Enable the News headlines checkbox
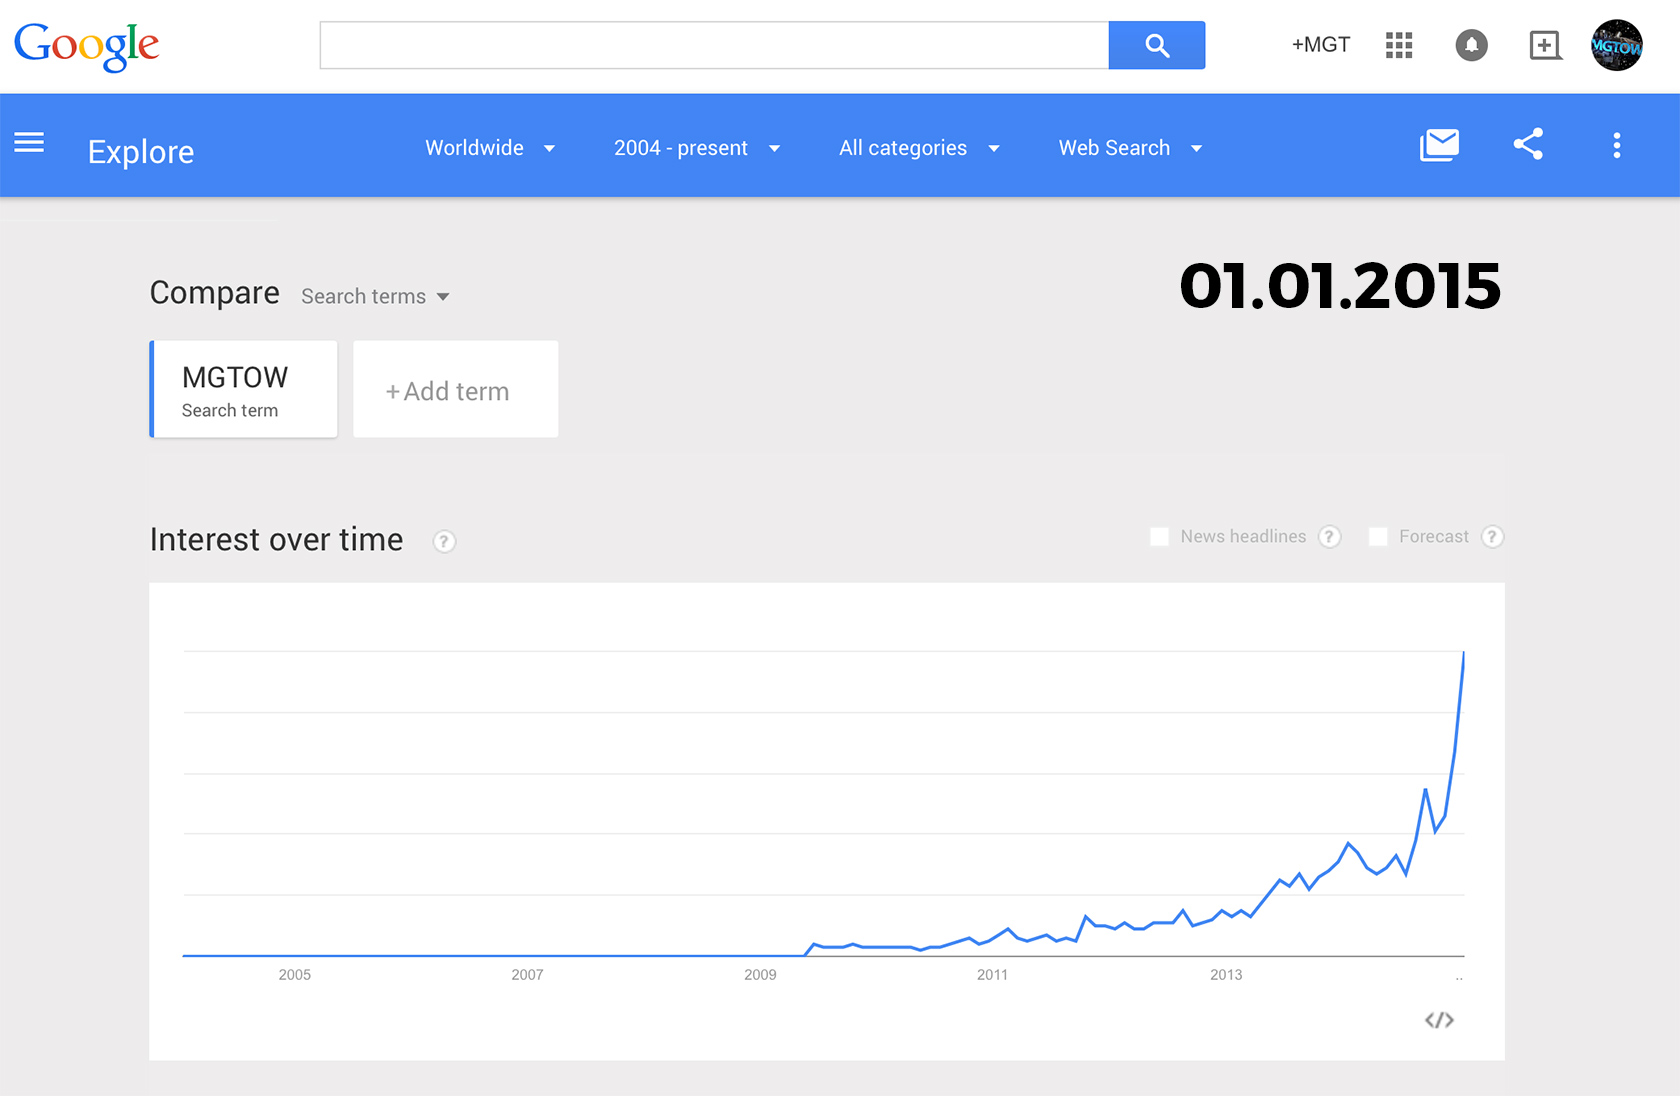 click(1160, 537)
